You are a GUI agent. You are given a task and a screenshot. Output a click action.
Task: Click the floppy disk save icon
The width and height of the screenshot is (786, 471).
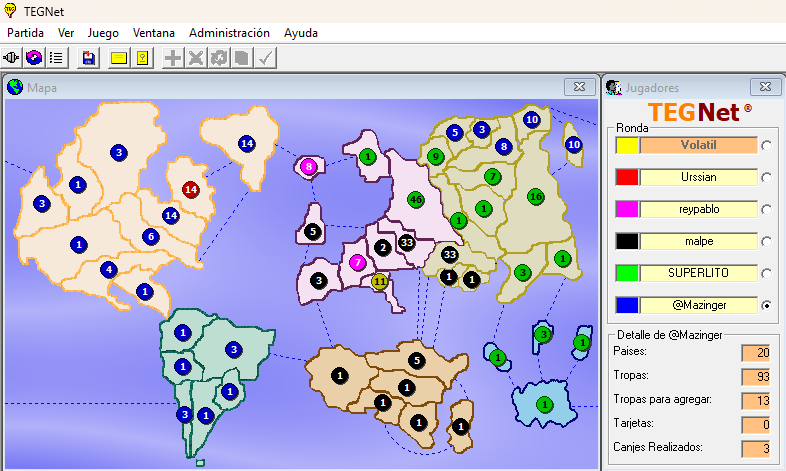tap(89, 58)
